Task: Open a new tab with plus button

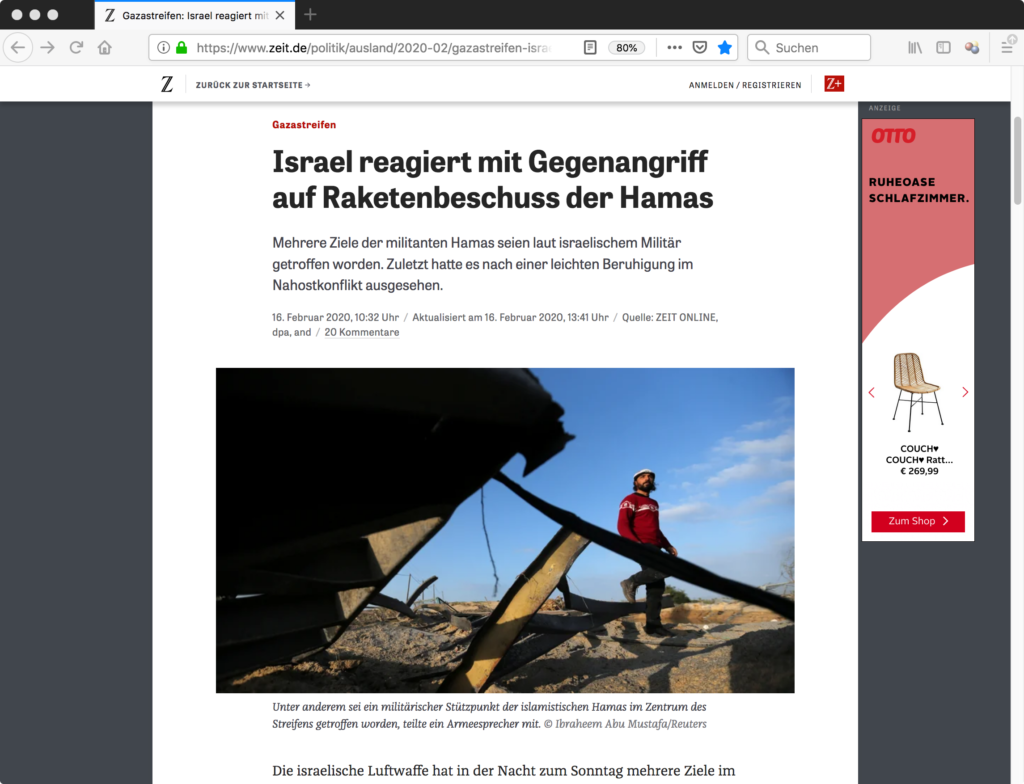Action: point(310,14)
